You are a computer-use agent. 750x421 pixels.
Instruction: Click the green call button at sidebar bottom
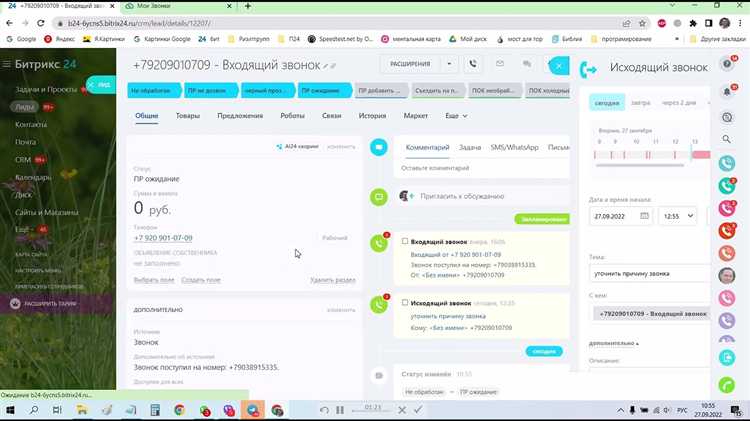point(727,385)
